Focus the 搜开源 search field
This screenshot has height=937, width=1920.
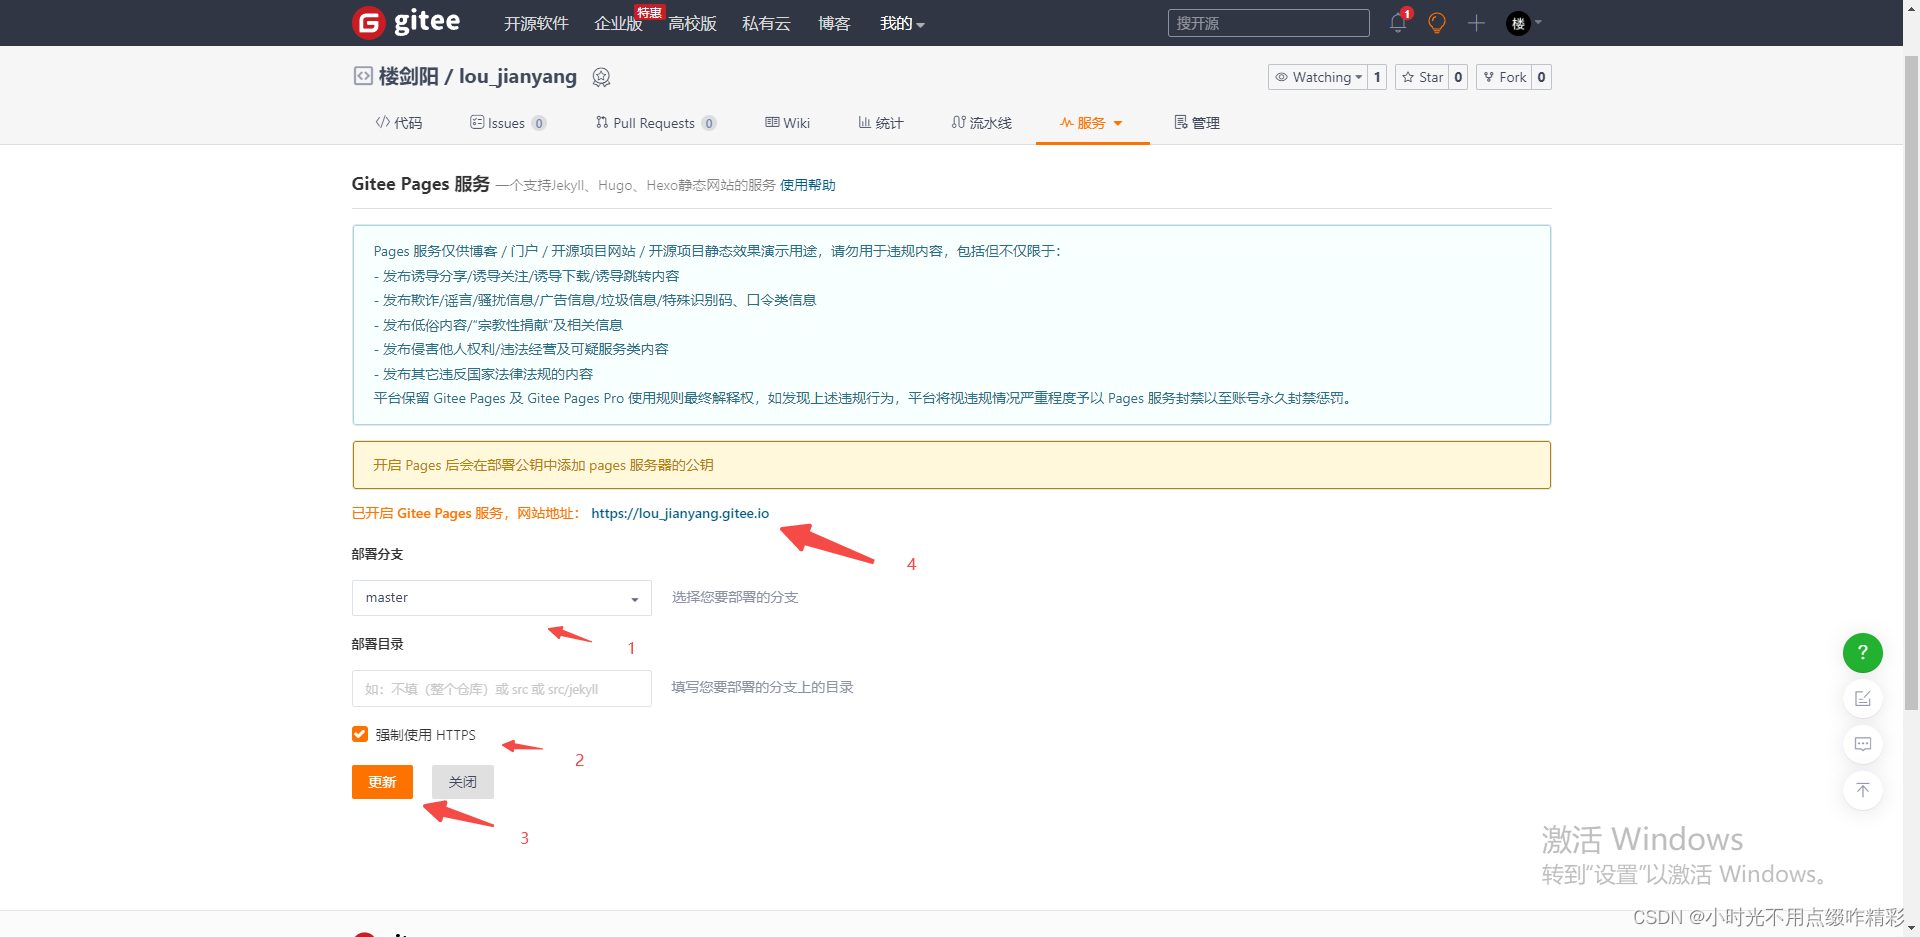(x=1268, y=23)
